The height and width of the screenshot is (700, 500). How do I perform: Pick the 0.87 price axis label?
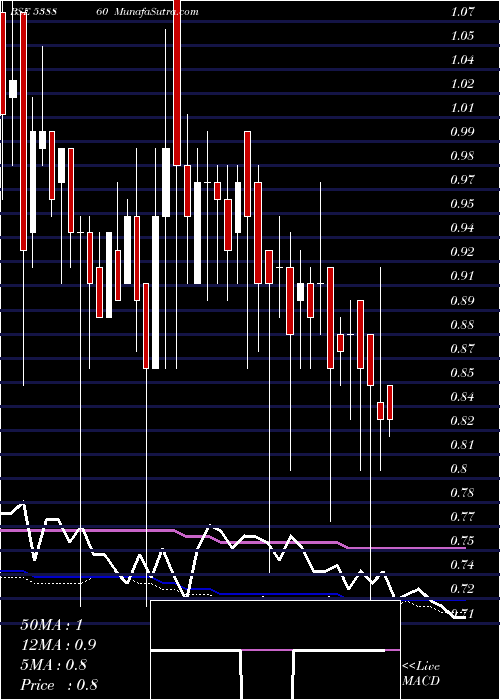(x=462, y=349)
